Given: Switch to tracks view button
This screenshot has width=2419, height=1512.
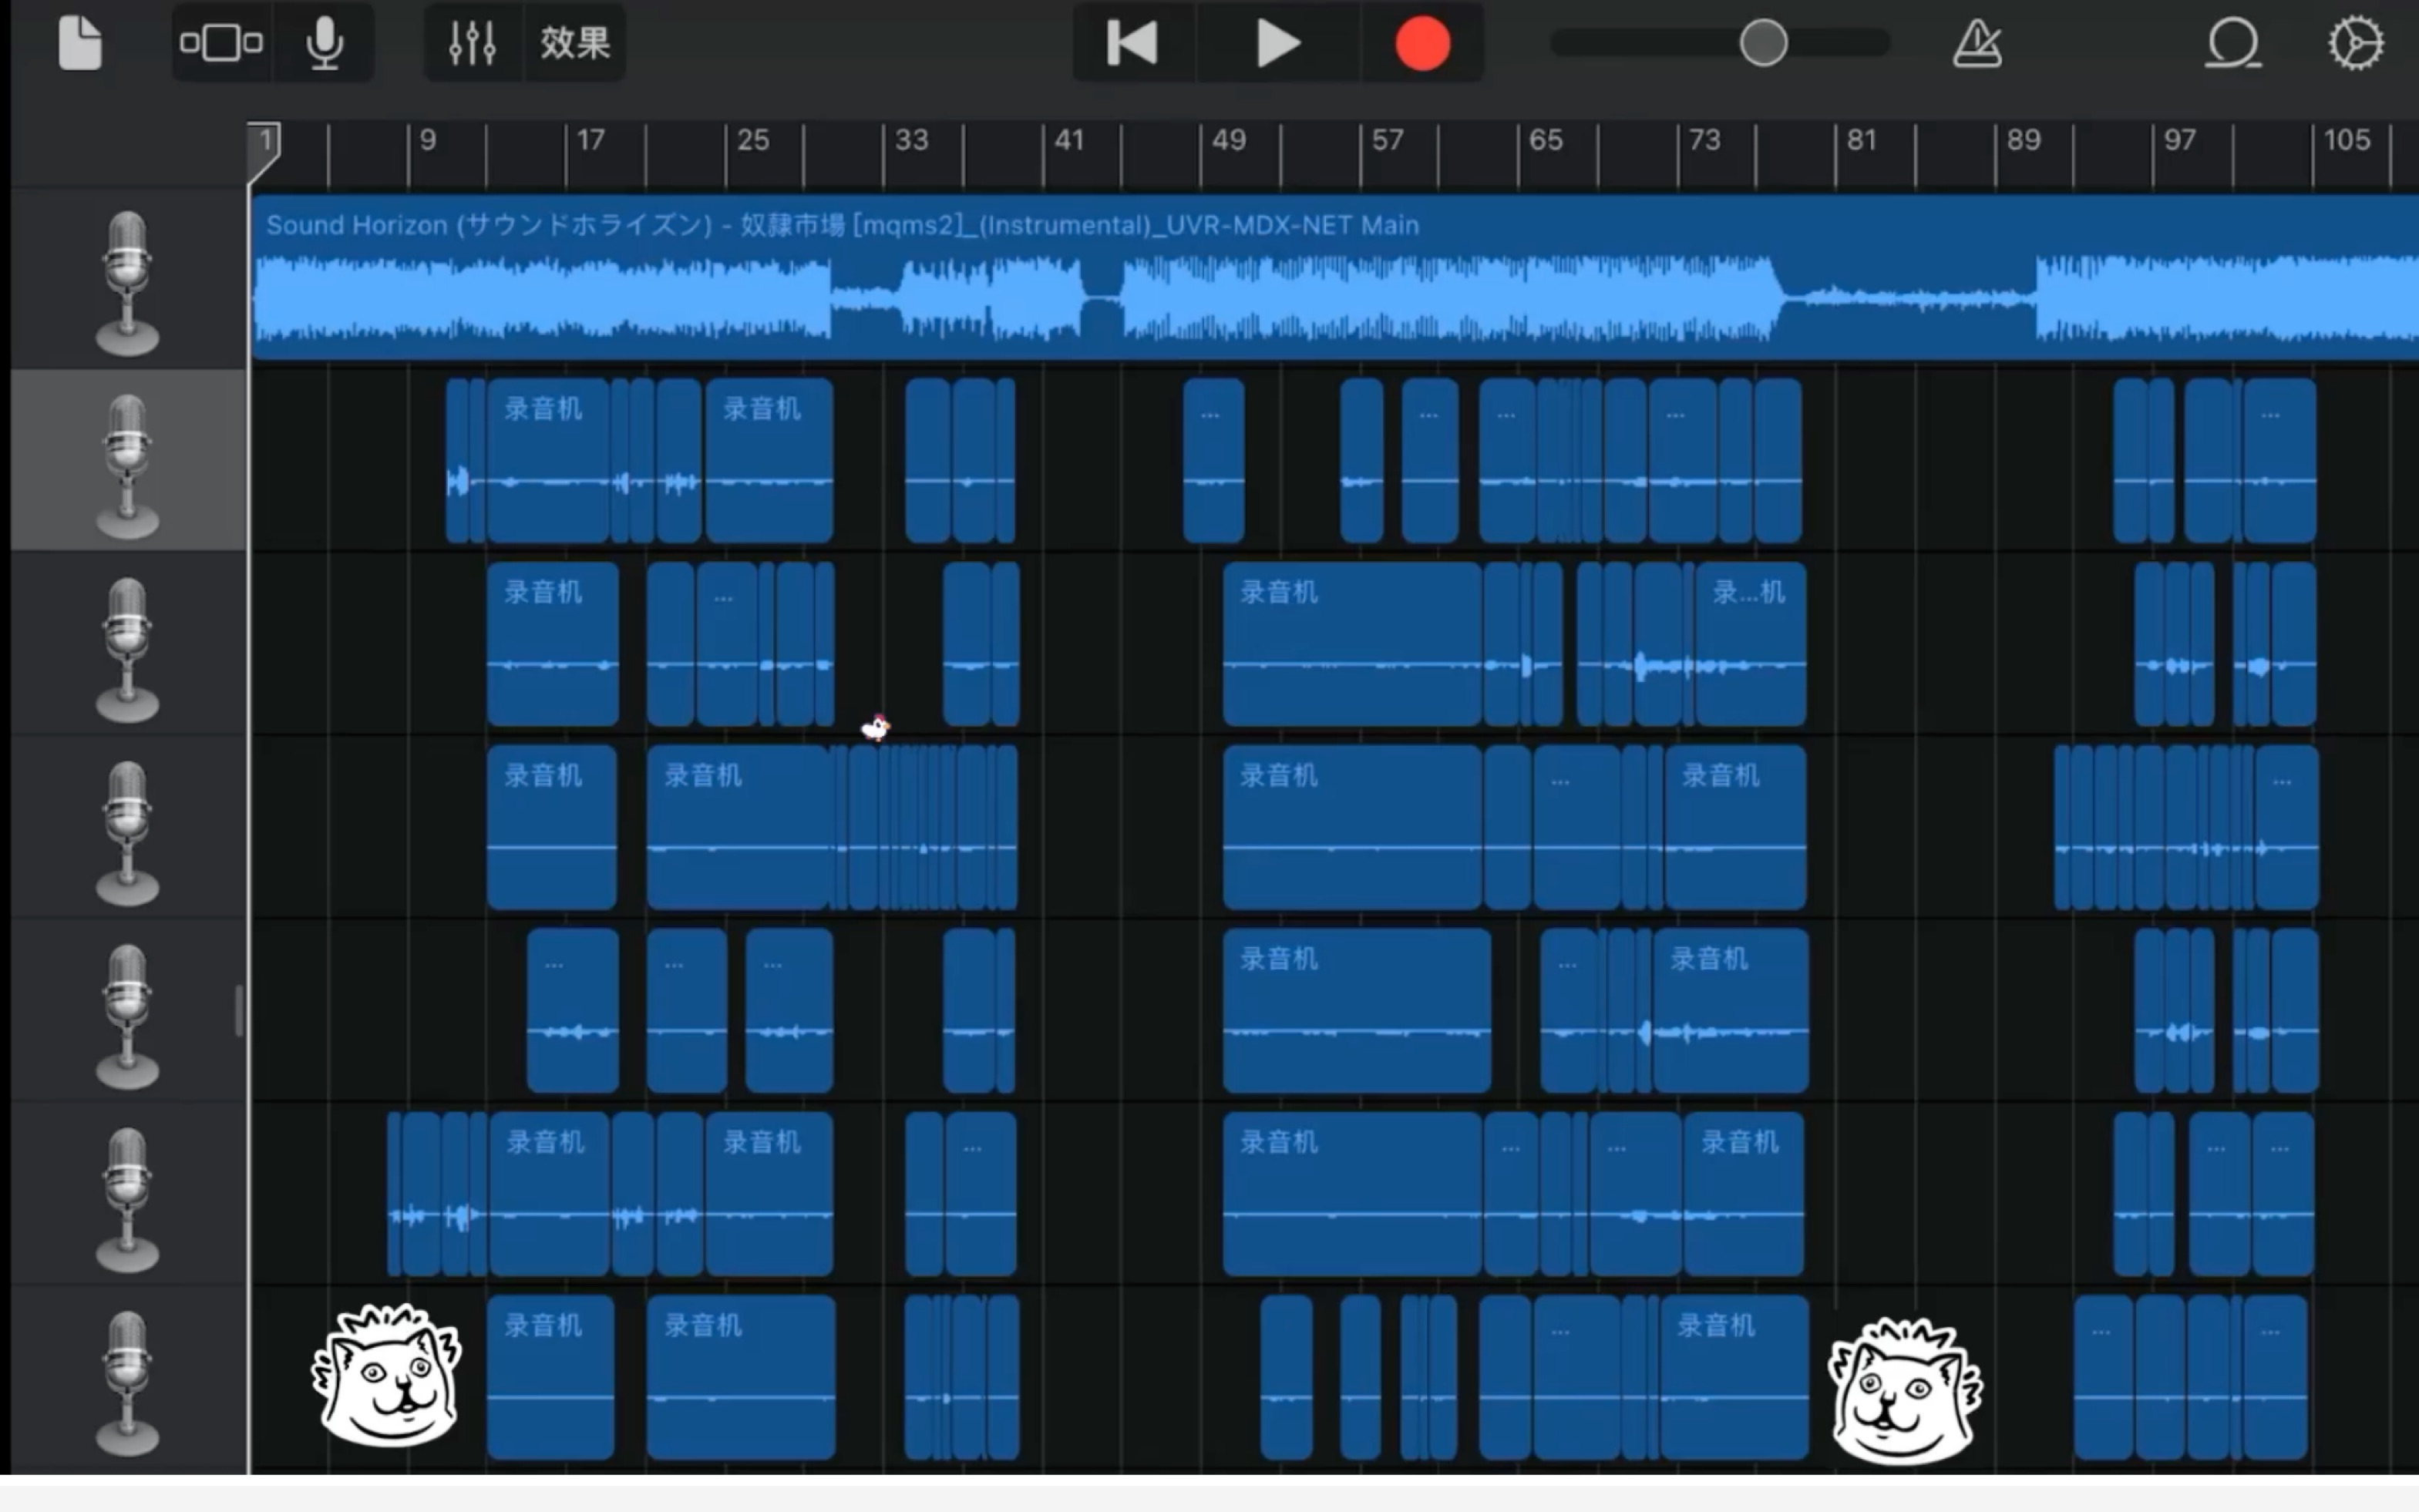Looking at the screenshot, I should [222, 43].
